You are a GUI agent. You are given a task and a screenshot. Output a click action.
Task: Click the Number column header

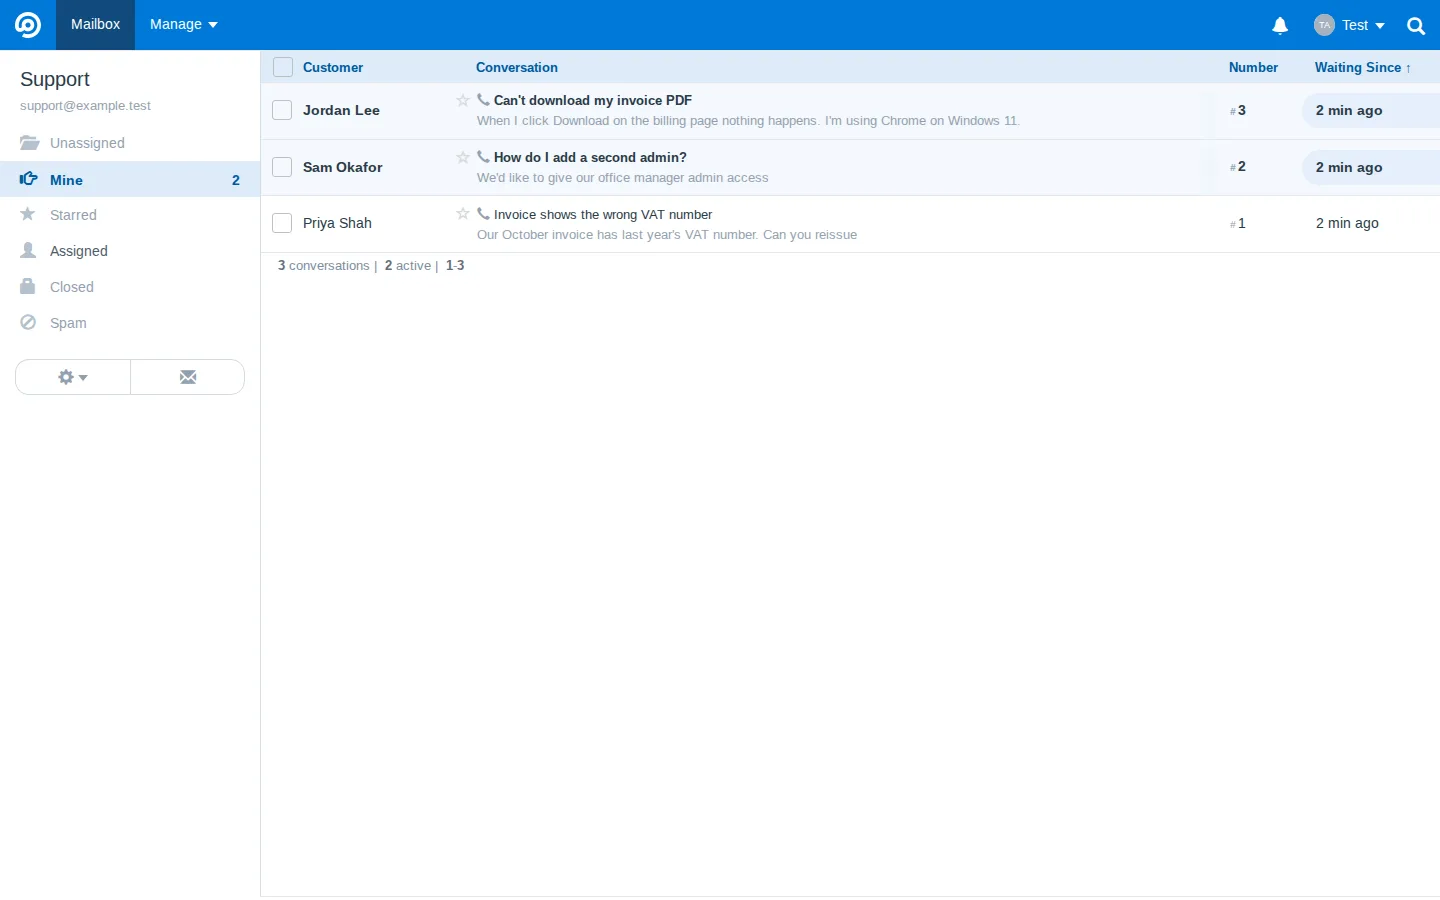click(x=1253, y=67)
